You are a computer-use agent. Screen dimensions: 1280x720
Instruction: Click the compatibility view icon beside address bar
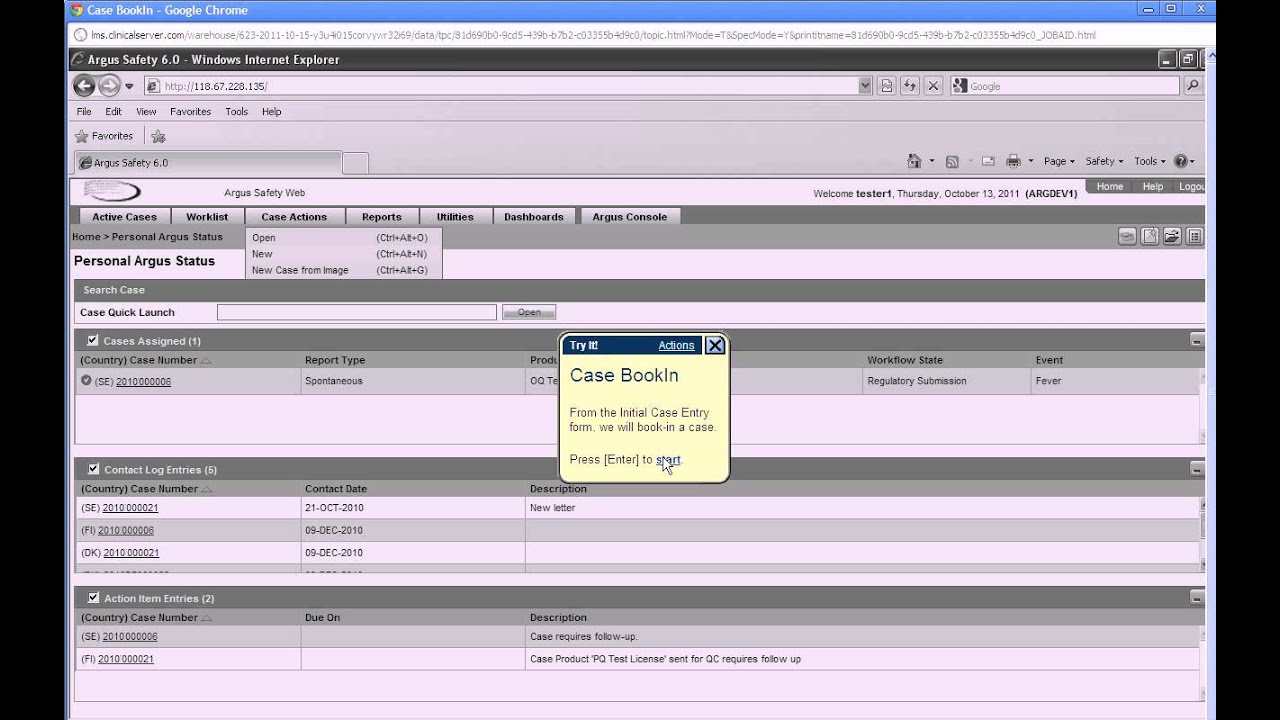(x=886, y=86)
